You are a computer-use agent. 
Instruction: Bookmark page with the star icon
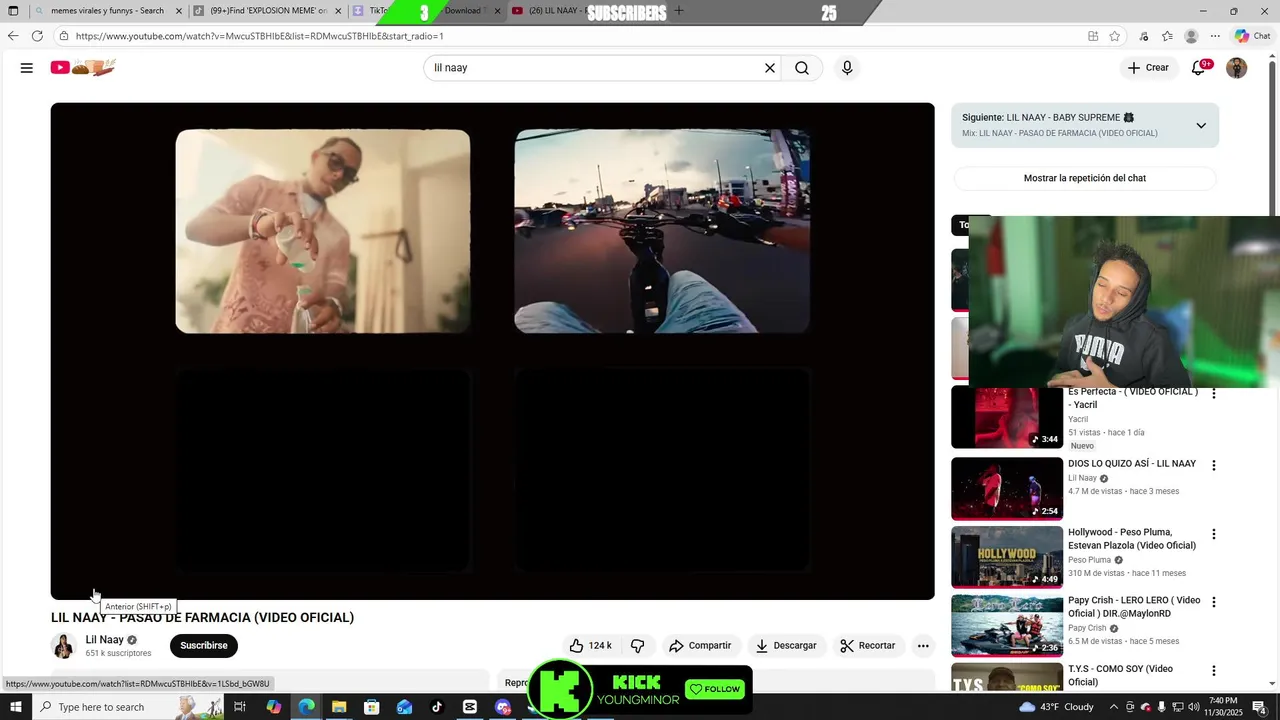click(x=1115, y=36)
